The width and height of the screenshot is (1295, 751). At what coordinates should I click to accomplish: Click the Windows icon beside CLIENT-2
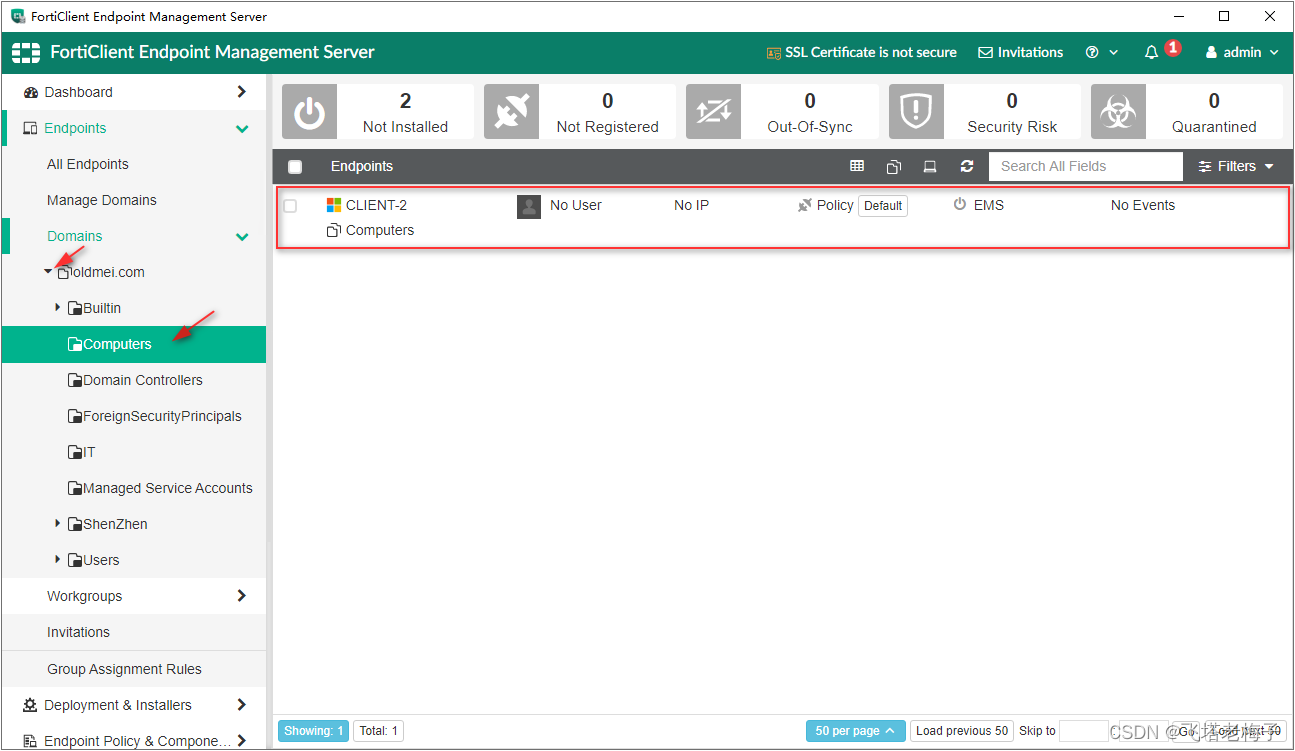point(334,205)
